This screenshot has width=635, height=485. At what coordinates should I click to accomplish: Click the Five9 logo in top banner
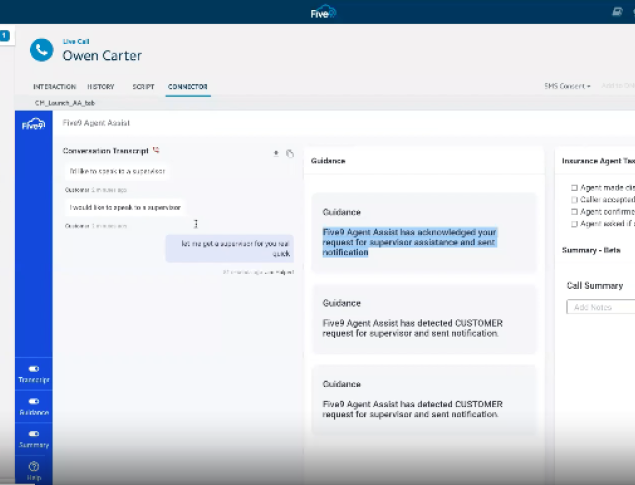point(323,12)
